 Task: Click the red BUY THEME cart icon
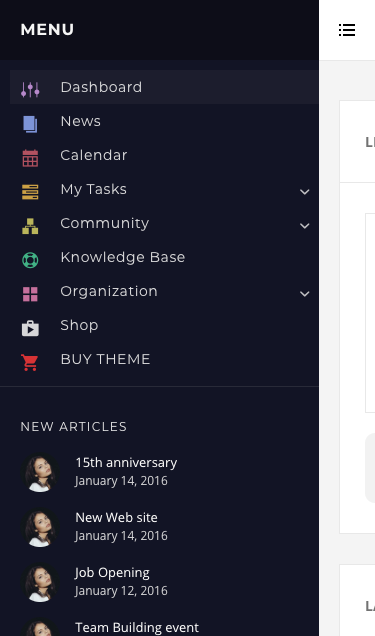click(30, 362)
